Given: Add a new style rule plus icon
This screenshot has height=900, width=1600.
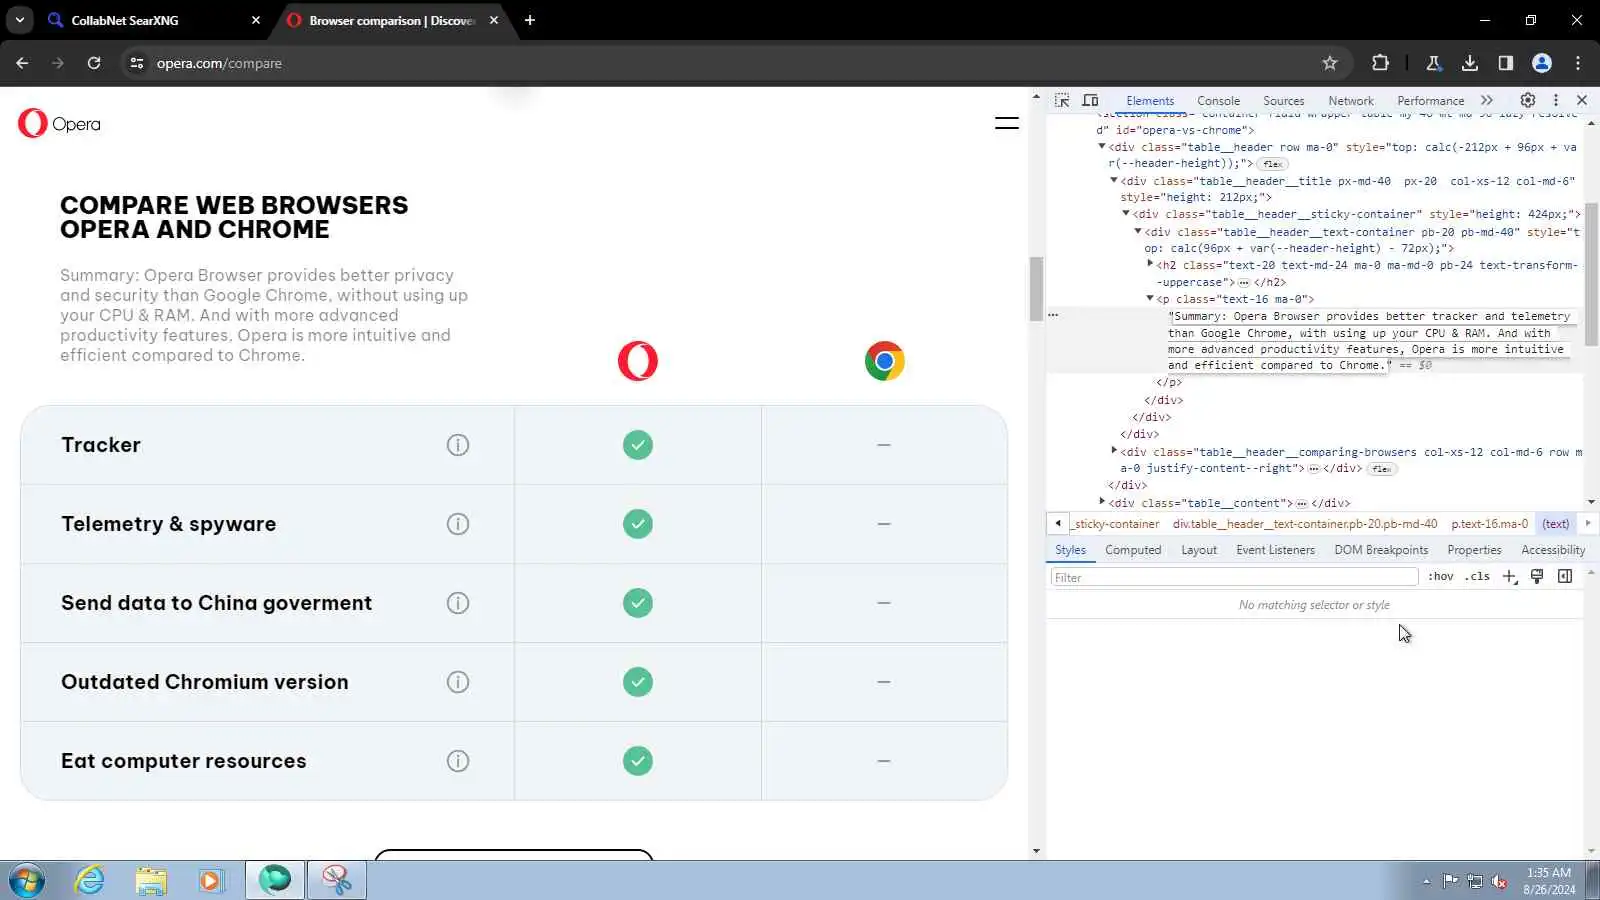Looking at the screenshot, I should [x=1510, y=577].
